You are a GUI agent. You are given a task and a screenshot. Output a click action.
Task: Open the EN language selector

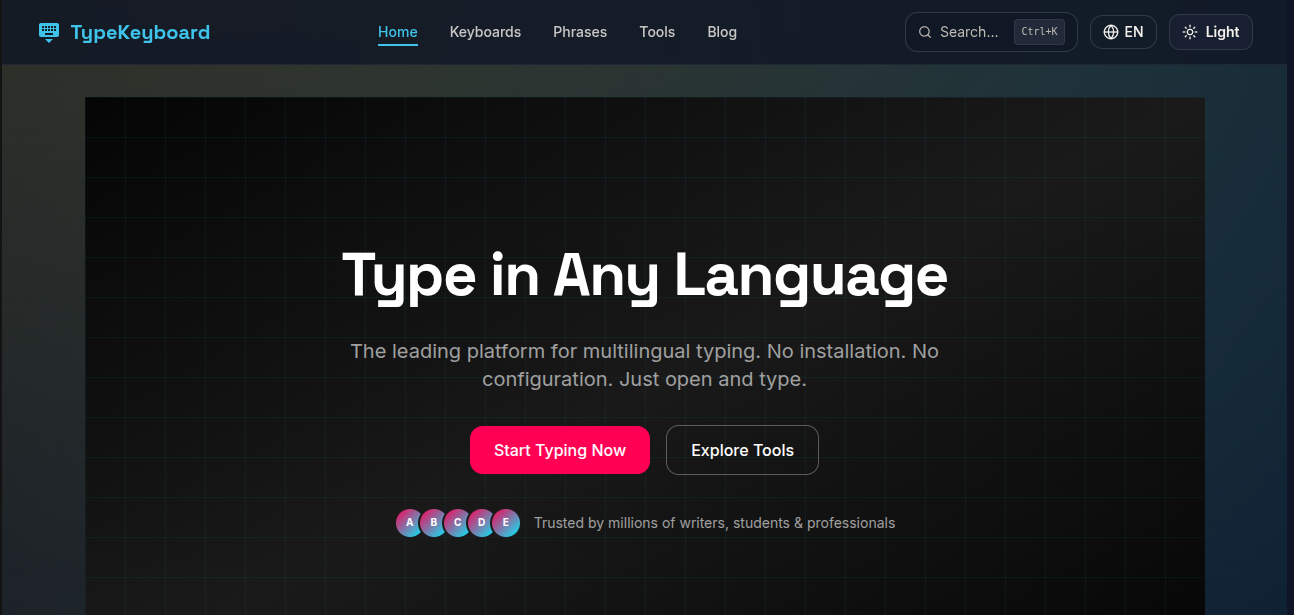click(x=1123, y=32)
